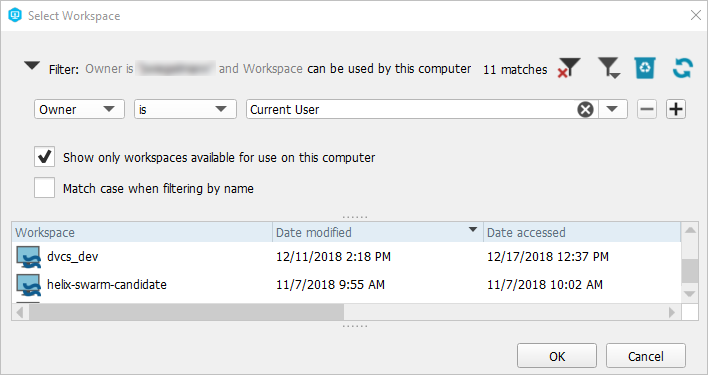The image size is (708, 375).
Task: Uncheck Show only workspaces available checkbox
Action: (x=44, y=157)
